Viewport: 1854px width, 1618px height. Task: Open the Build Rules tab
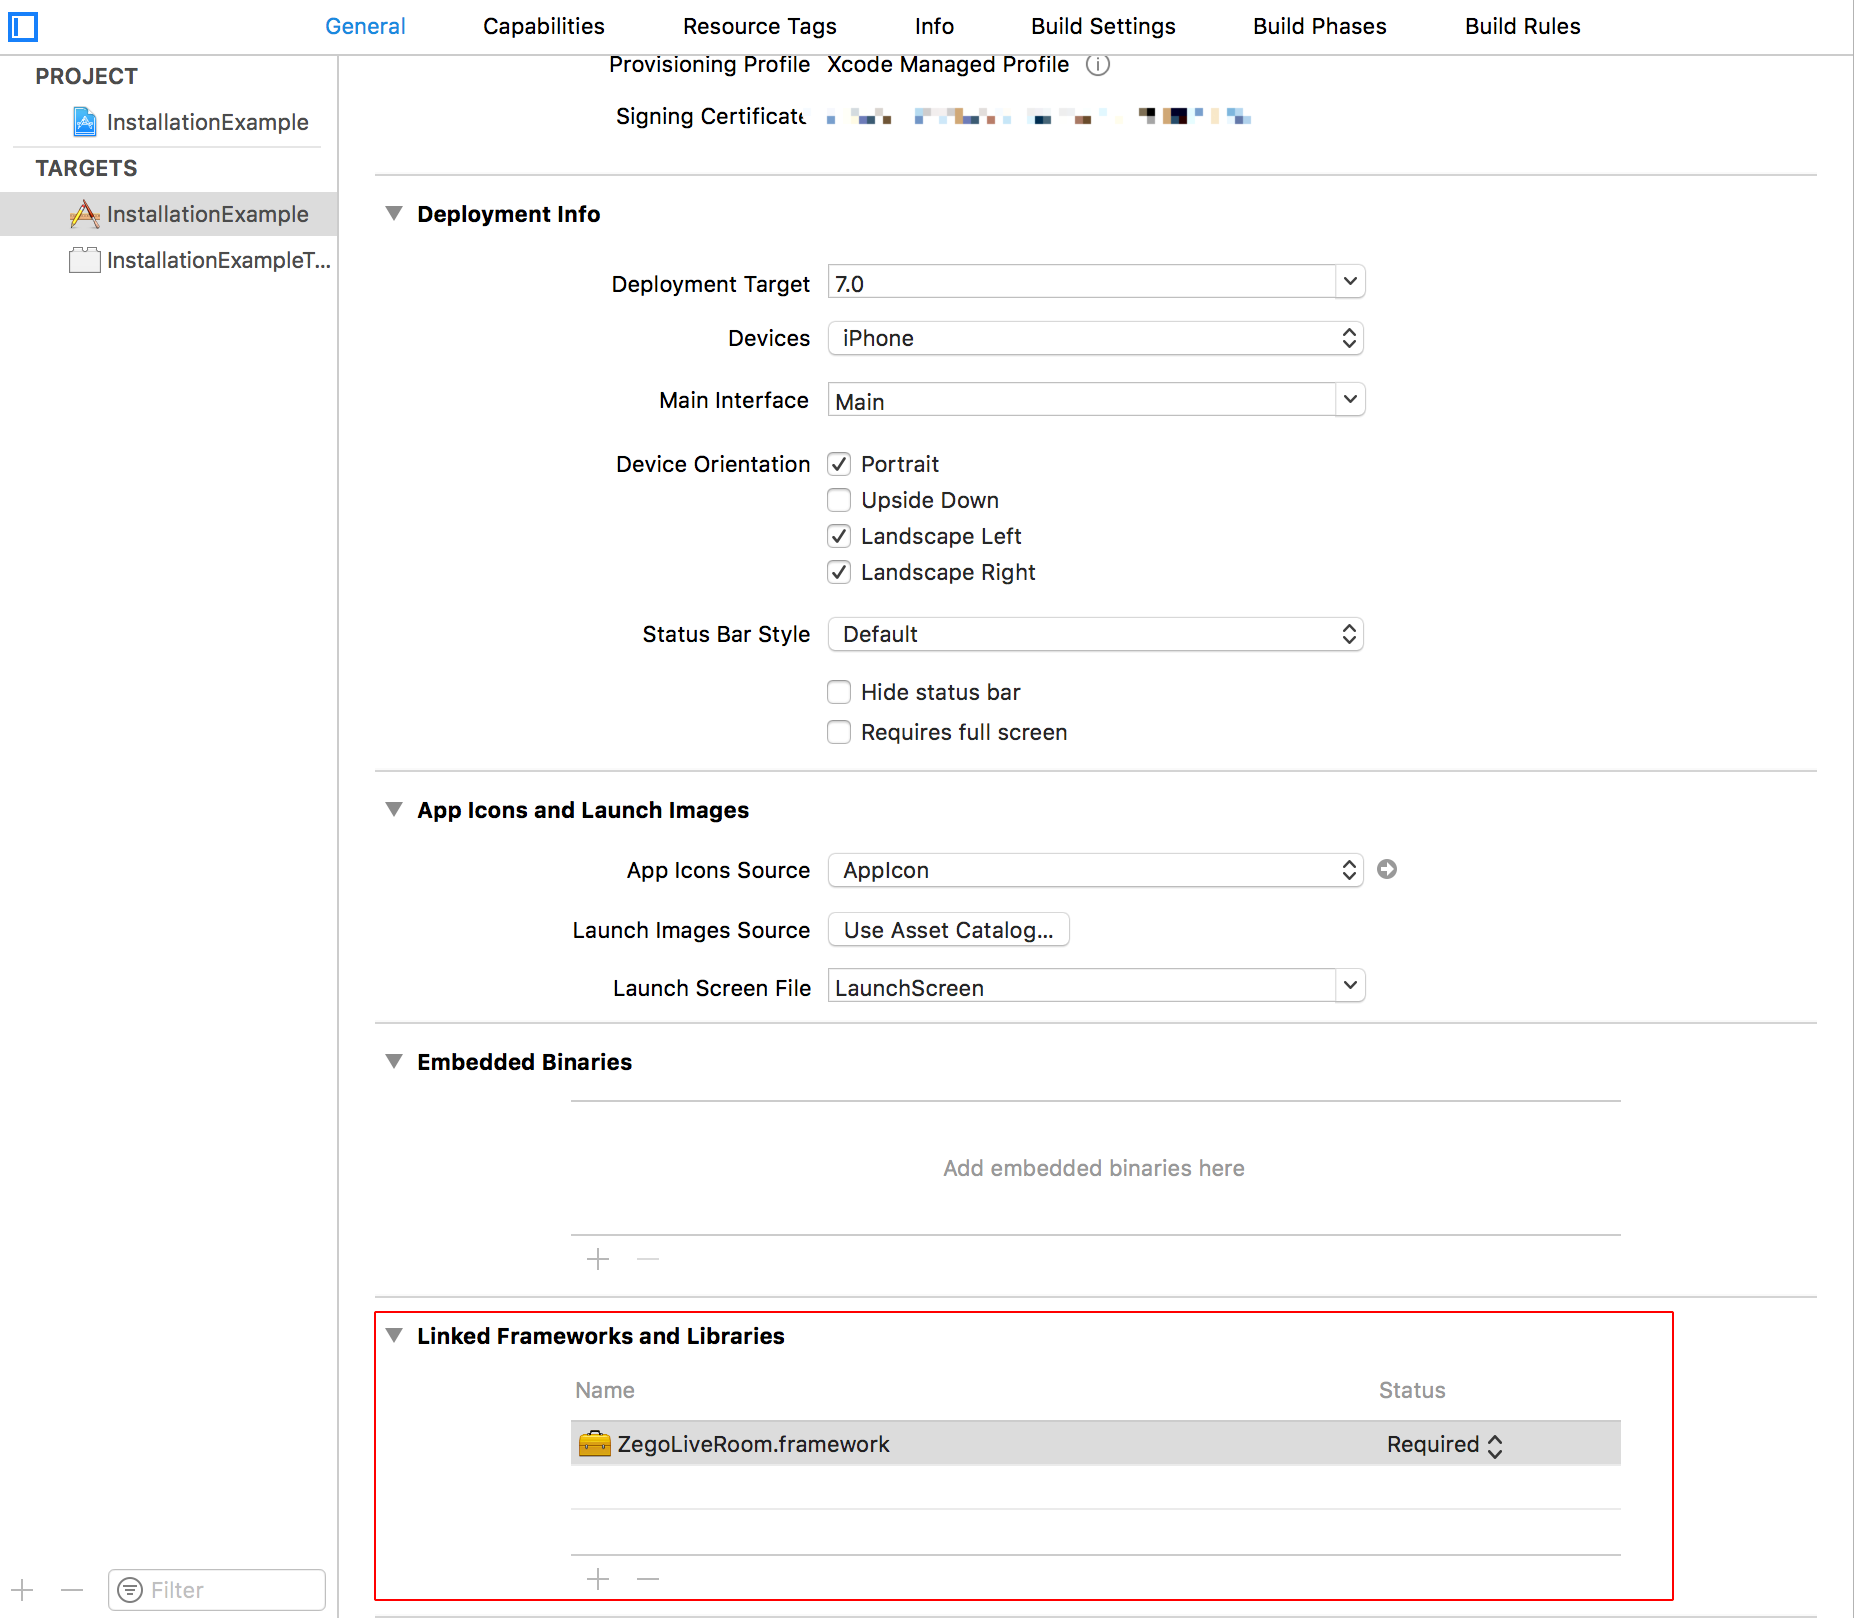click(x=1522, y=26)
